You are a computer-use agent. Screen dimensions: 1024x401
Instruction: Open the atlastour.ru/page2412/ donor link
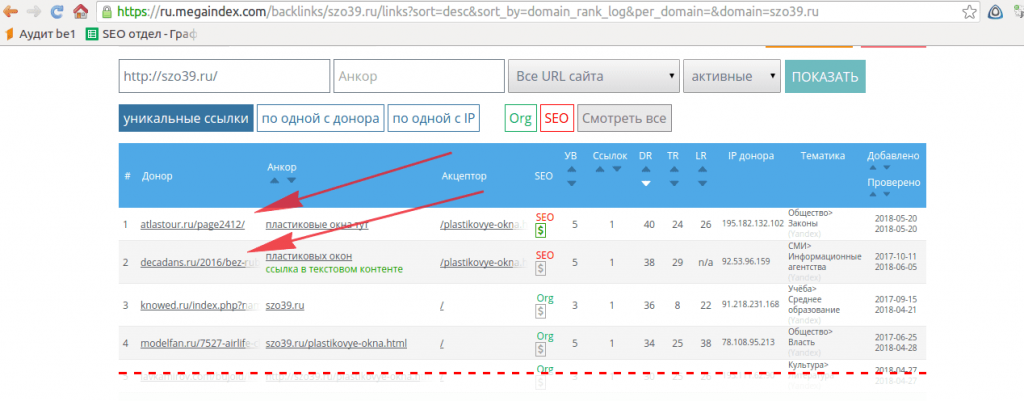[192, 225]
